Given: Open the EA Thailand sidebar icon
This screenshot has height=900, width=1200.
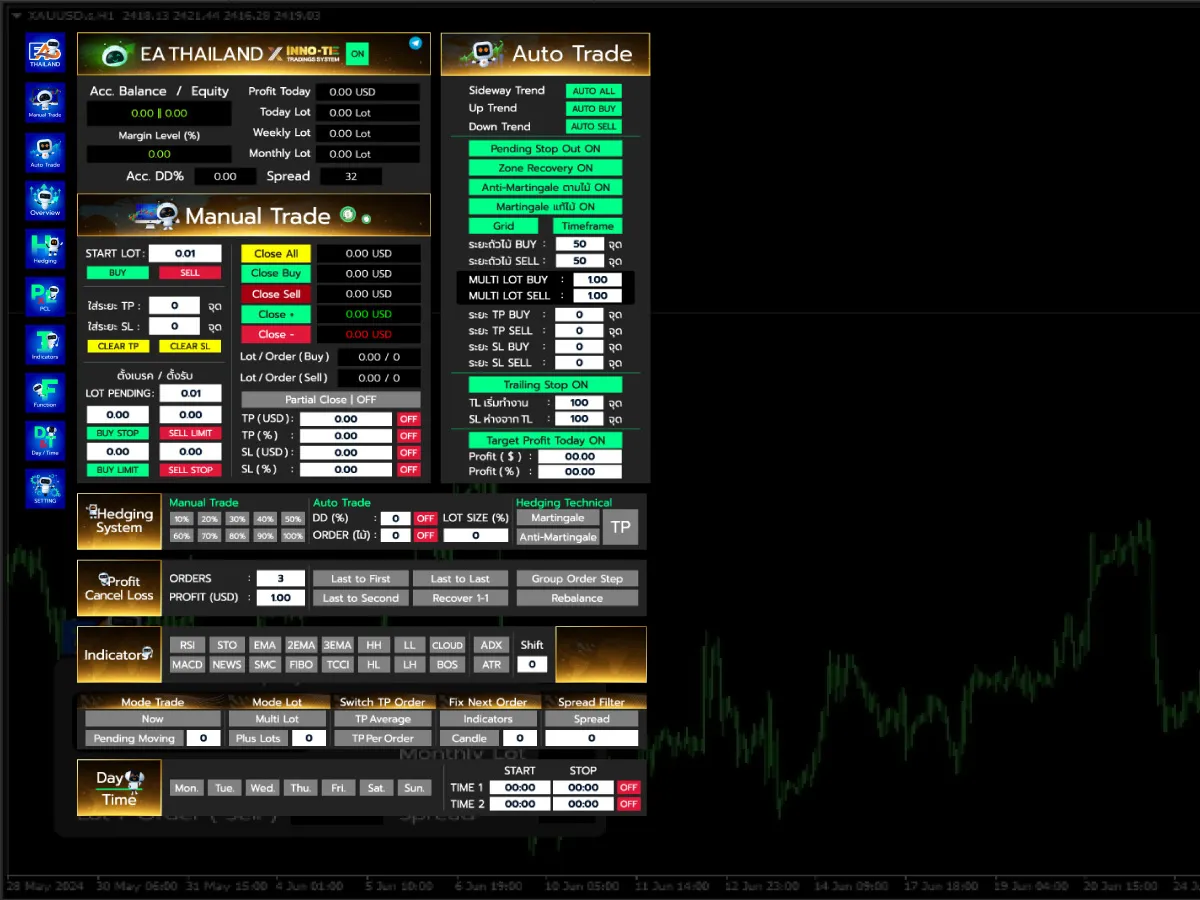Looking at the screenshot, I should [x=45, y=52].
